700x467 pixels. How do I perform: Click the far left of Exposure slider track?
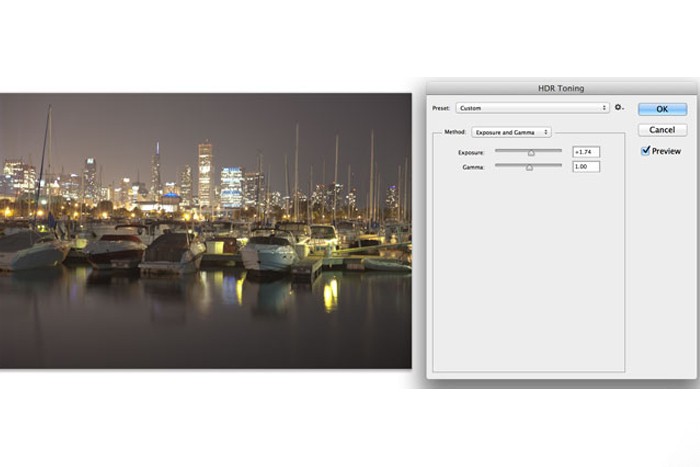pos(498,151)
